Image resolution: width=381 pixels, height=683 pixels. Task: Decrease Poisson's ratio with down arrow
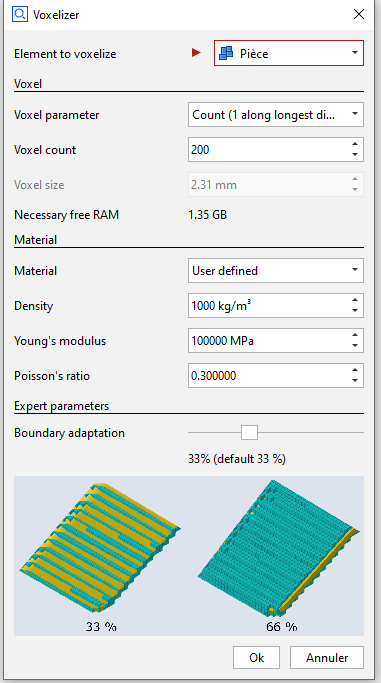(x=355, y=381)
